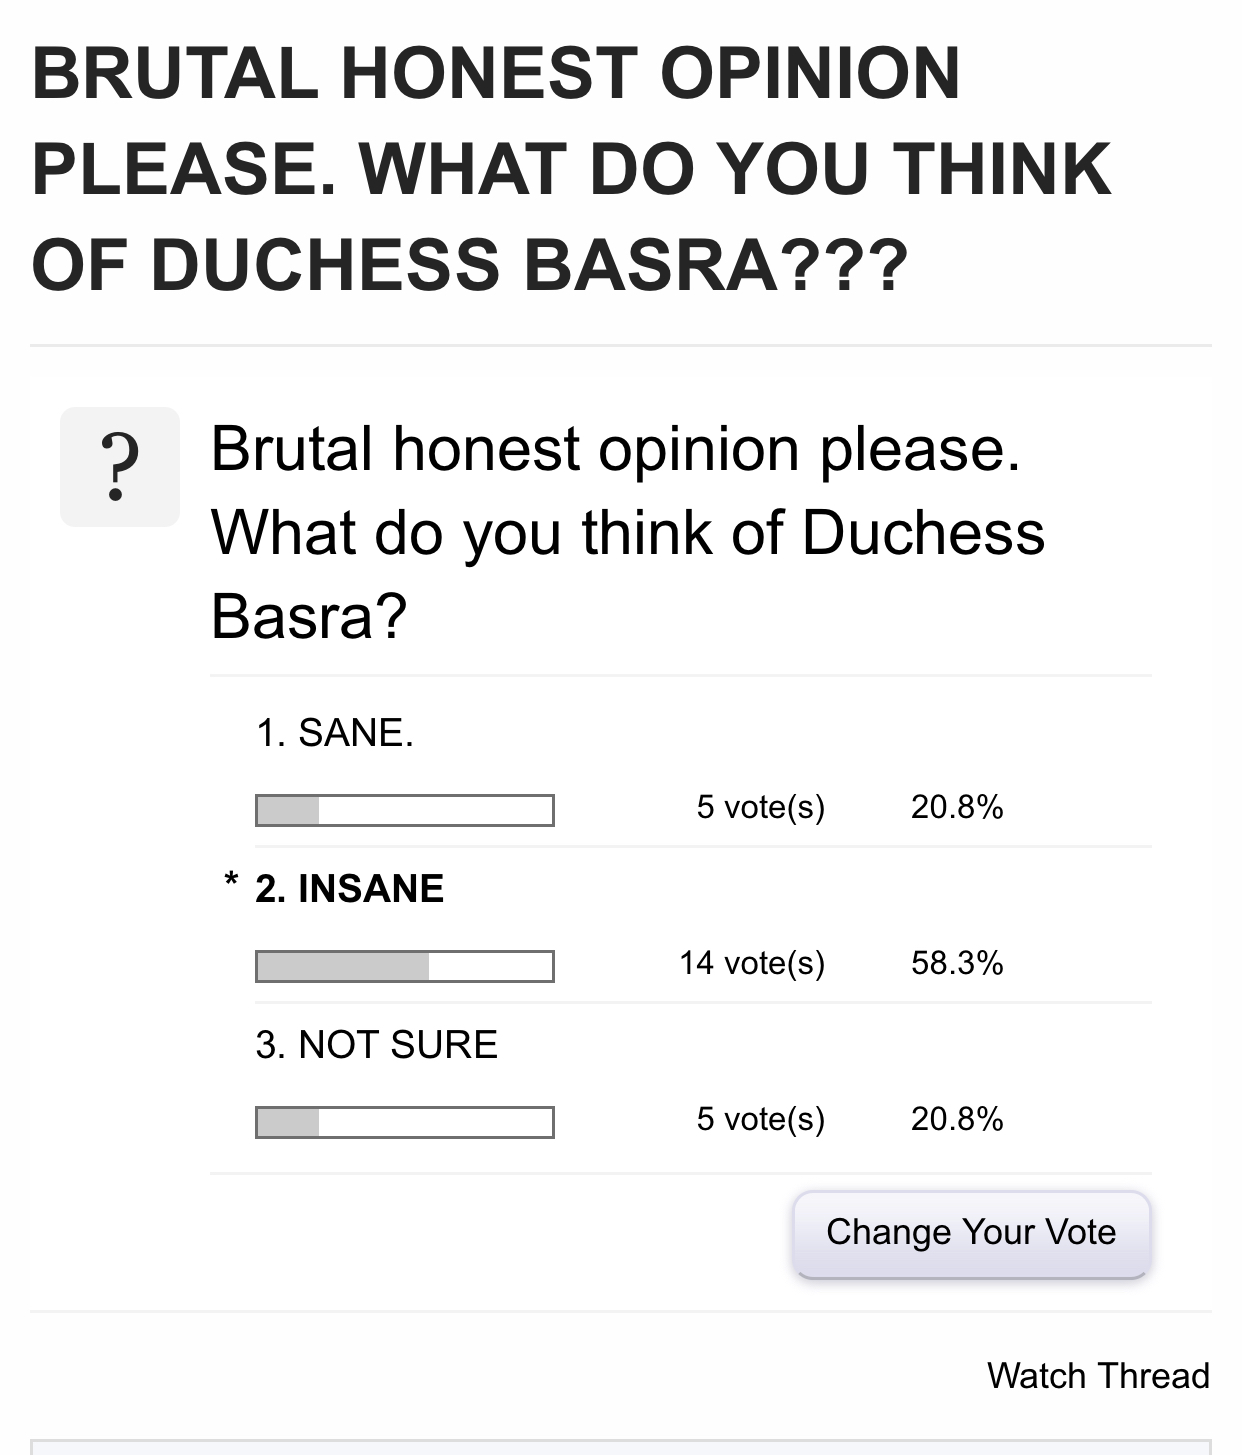Image resolution: width=1242 pixels, height=1455 pixels.
Task: Select the '3. NOT SURE' option label
Action: tap(376, 1045)
